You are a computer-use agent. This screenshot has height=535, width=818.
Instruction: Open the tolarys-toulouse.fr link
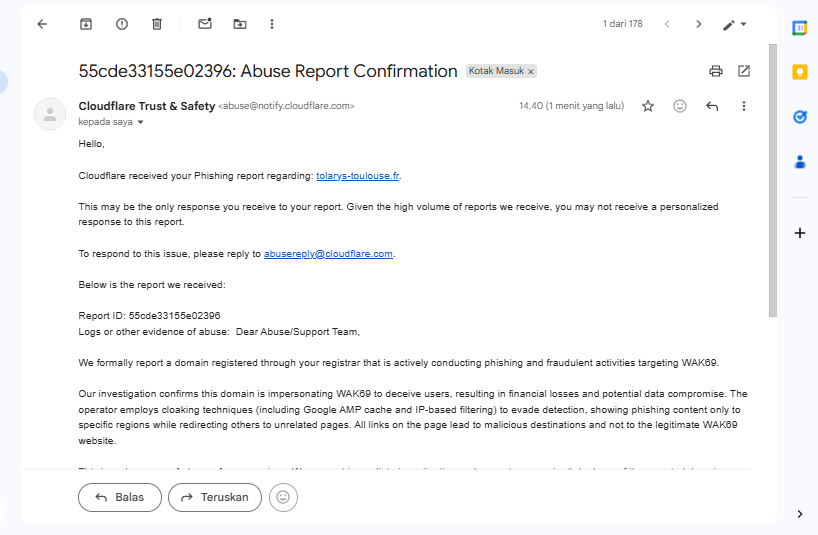click(357, 176)
